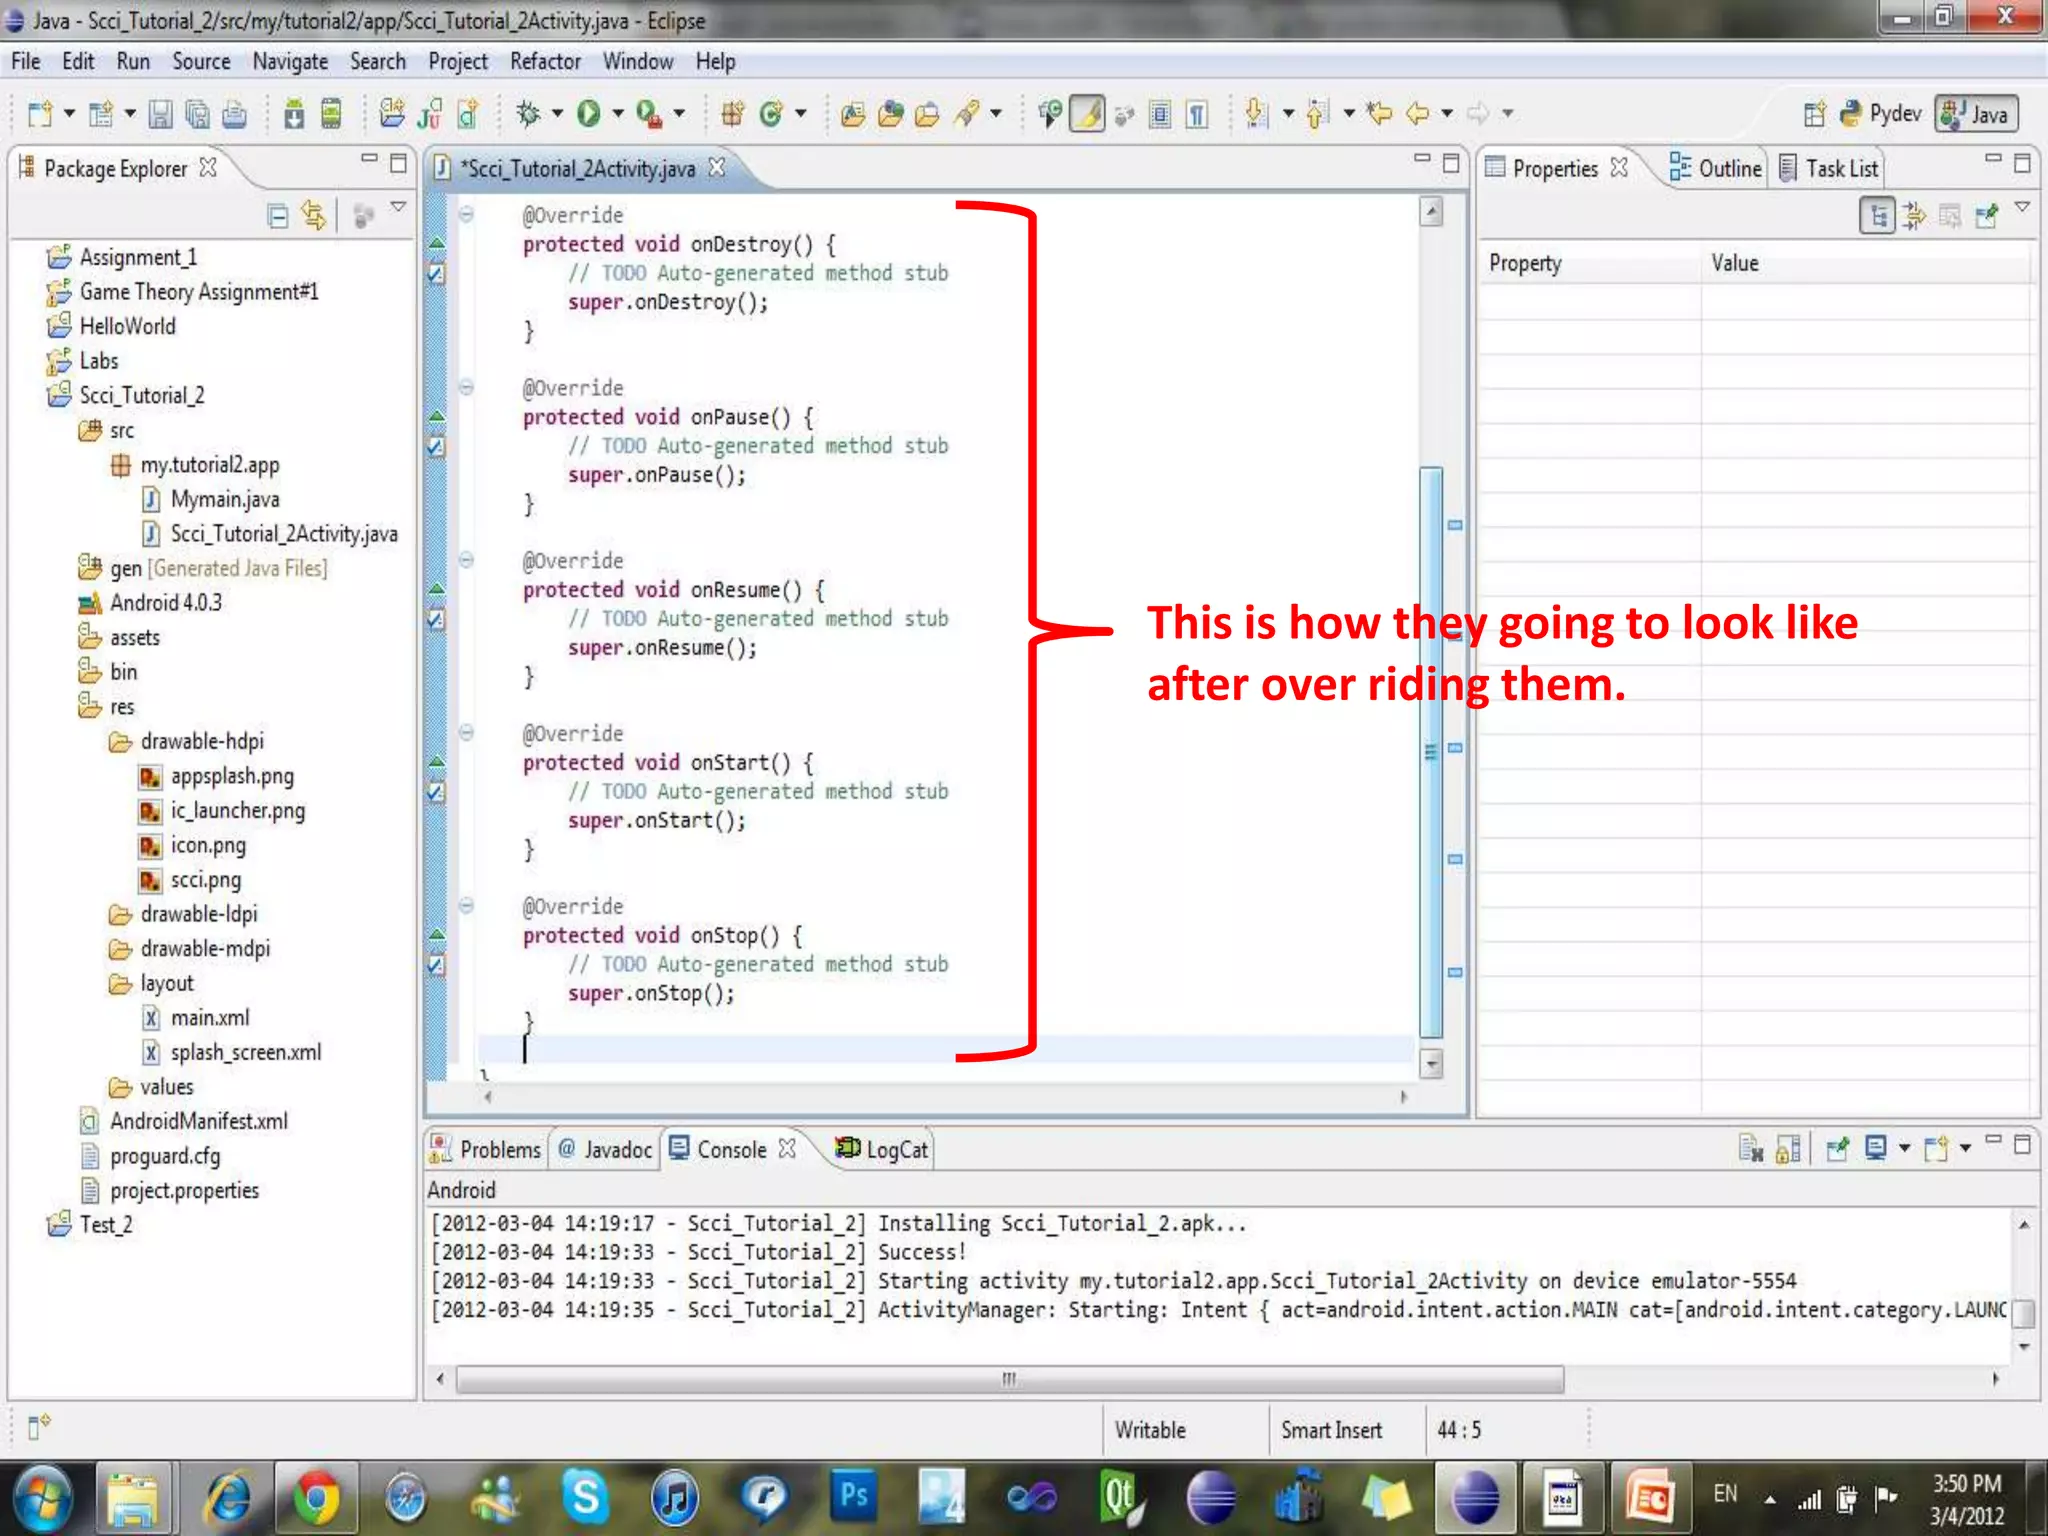2048x1536 pixels.
Task: Click the New Java Package icon
Action: pyautogui.click(x=732, y=114)
